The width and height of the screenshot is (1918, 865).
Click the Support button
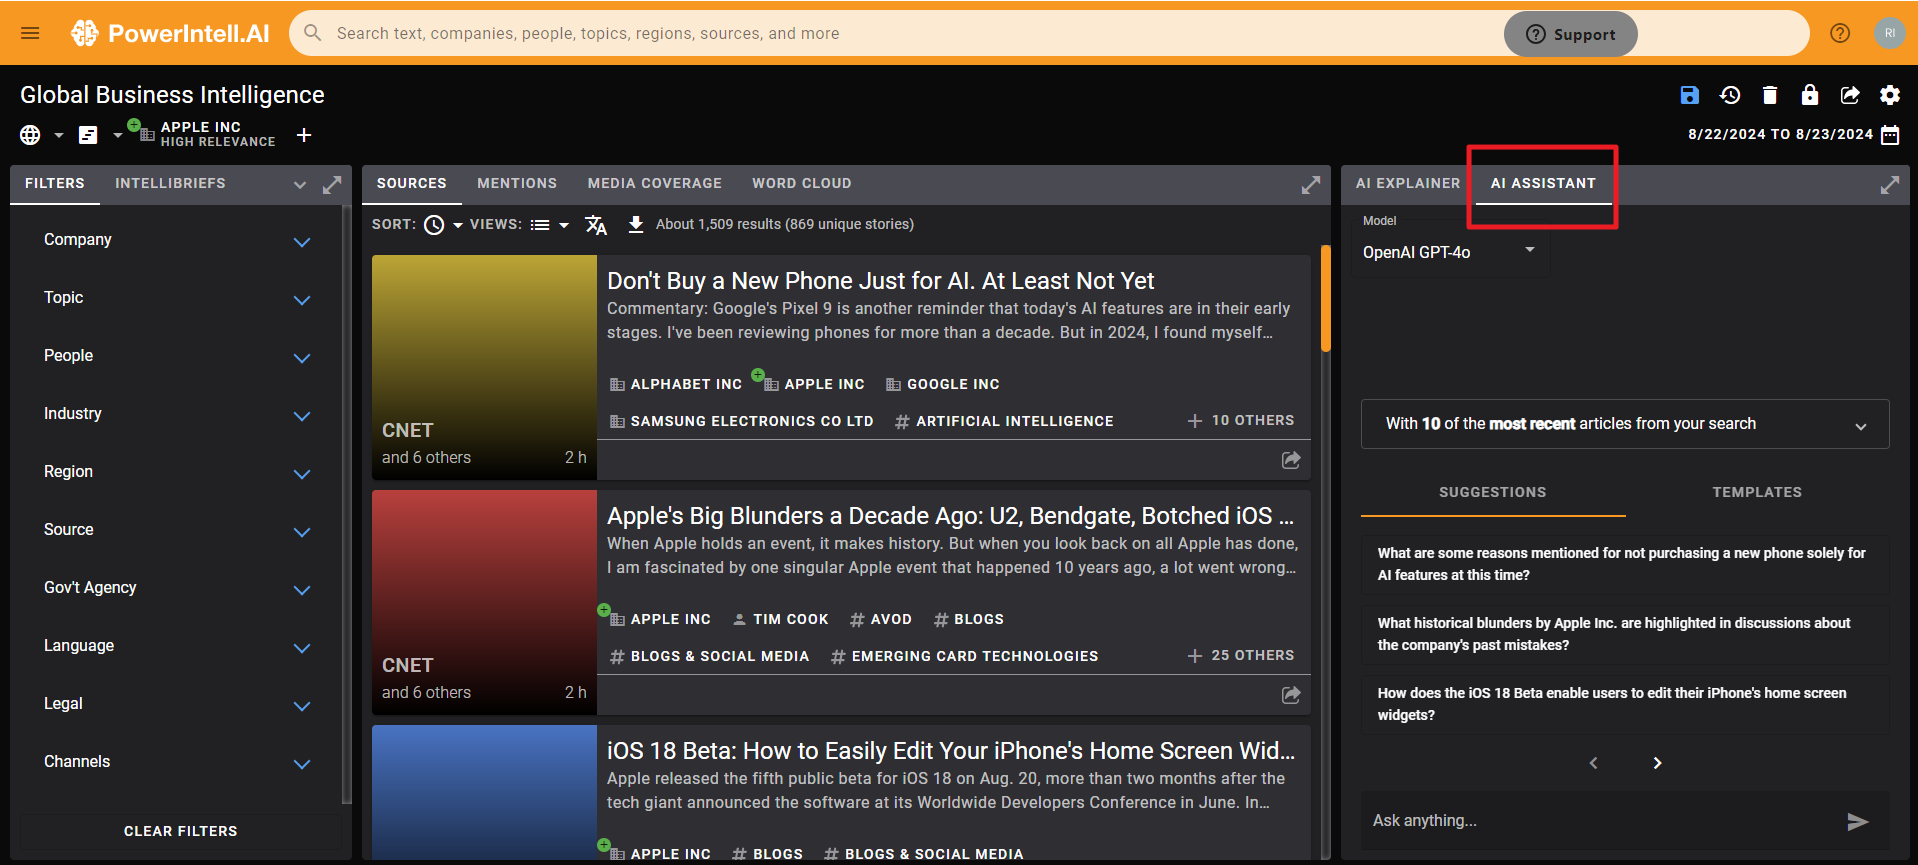coord(1570,34)
